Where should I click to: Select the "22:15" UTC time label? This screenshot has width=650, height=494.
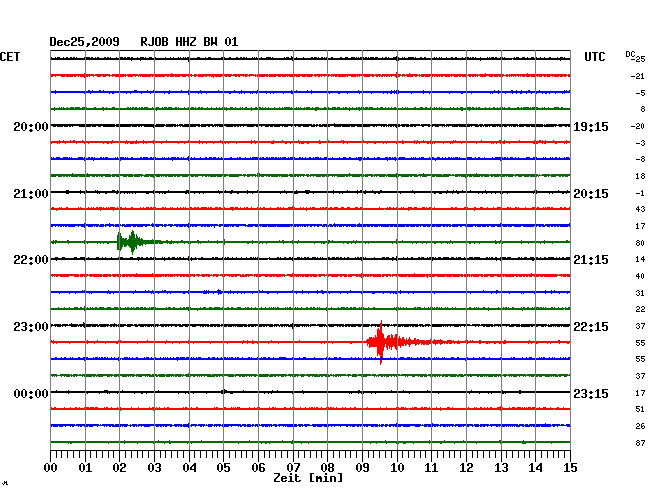tap(591, 327)
